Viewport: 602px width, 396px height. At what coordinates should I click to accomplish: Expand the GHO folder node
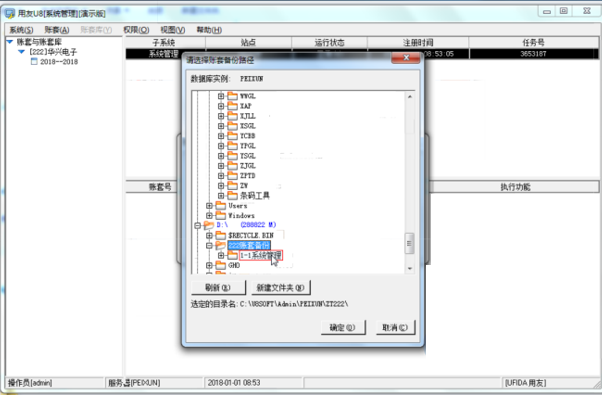[209, 265]
